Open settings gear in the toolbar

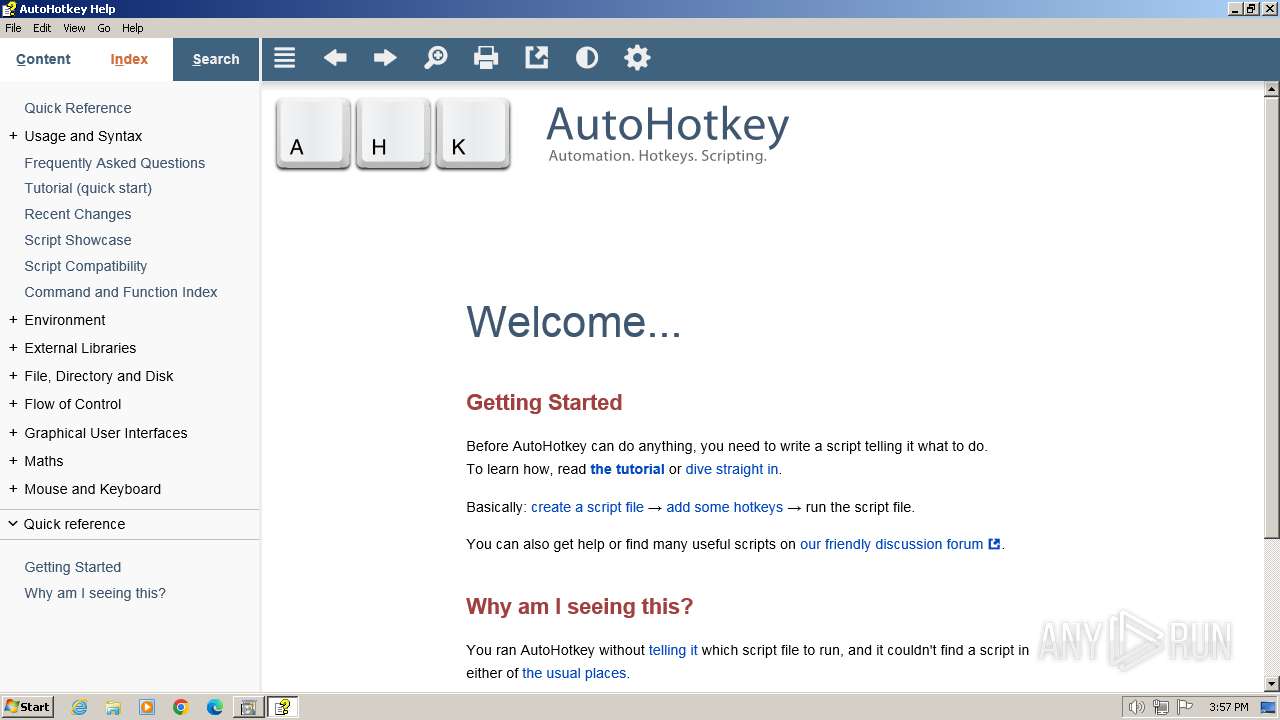click(x=637, y=58)
